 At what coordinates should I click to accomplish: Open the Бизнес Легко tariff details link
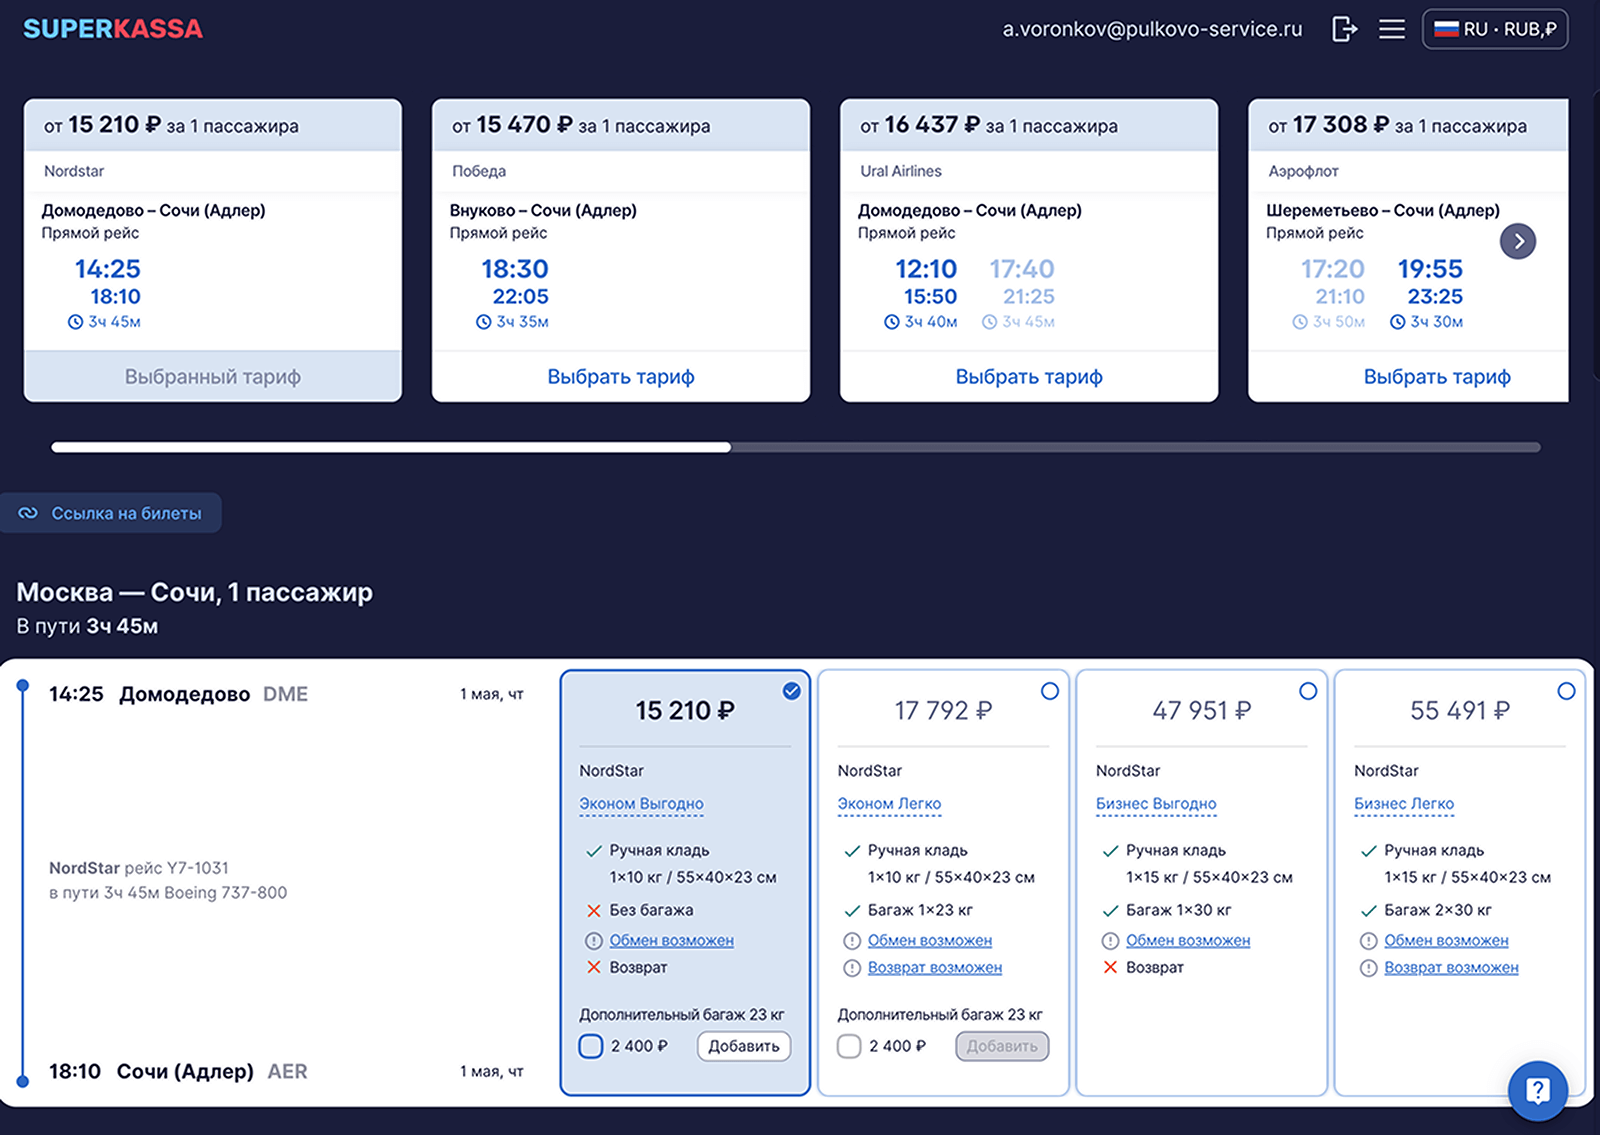pyautogui.click(x=1404, y=804)
